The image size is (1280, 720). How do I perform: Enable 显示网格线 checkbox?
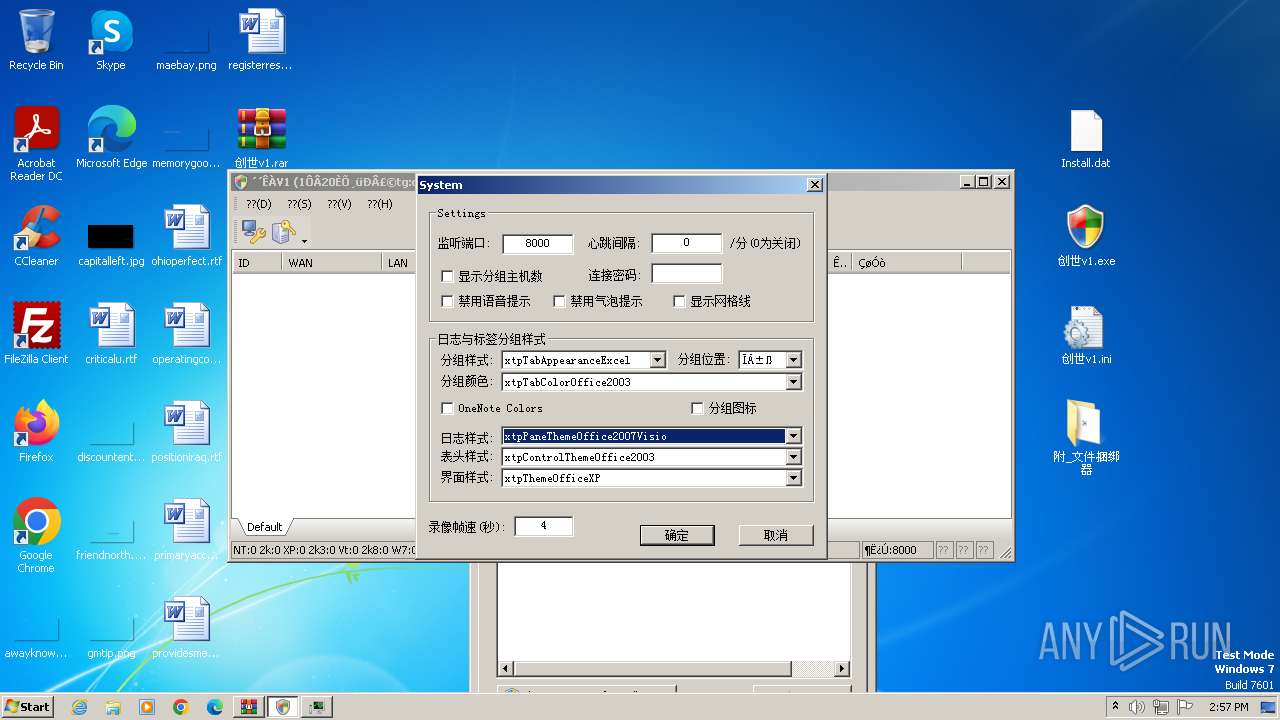point(679,301)
